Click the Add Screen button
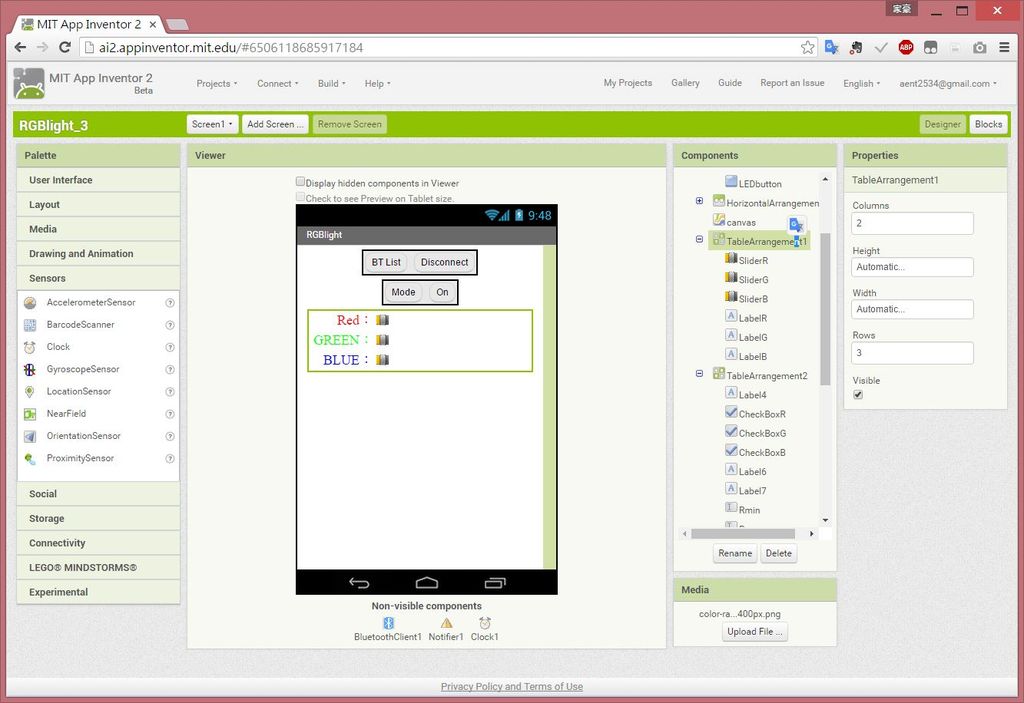The image size is (1024, 703). (275, 124)
